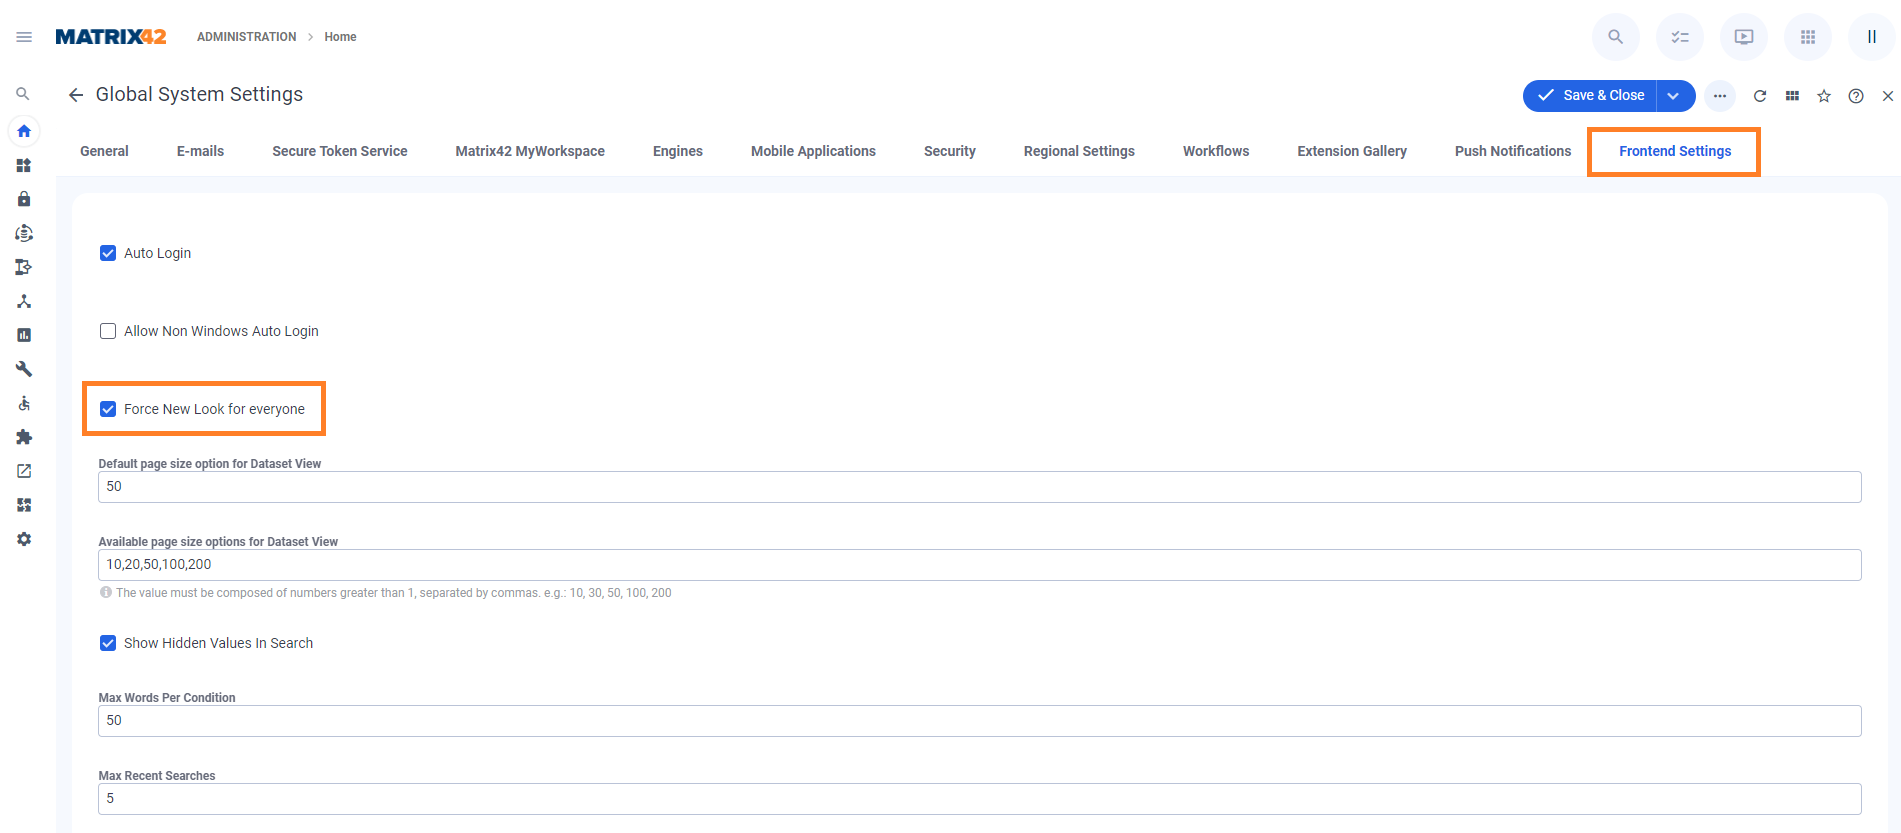Open the gear settings sidebar icon

(x=24, y=539)
